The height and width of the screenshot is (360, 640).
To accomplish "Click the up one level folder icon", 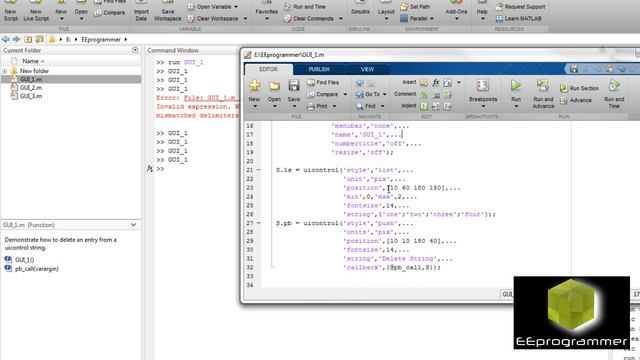I will click(x=28, y=39).
